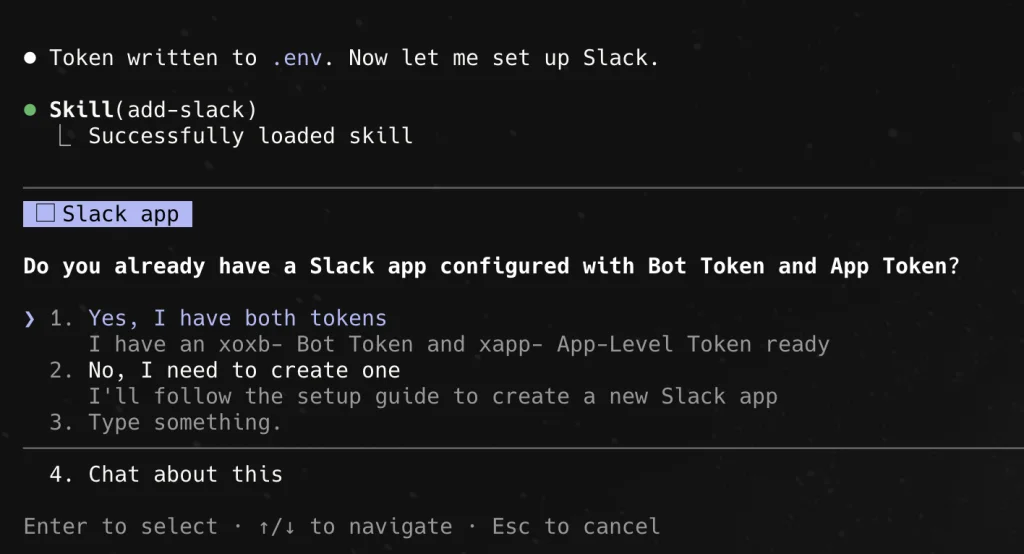This screenshot has width=1024, height=554.
Task: Click the green status dot next to Skill(add-slack)
Action: [x=30, y=110]
